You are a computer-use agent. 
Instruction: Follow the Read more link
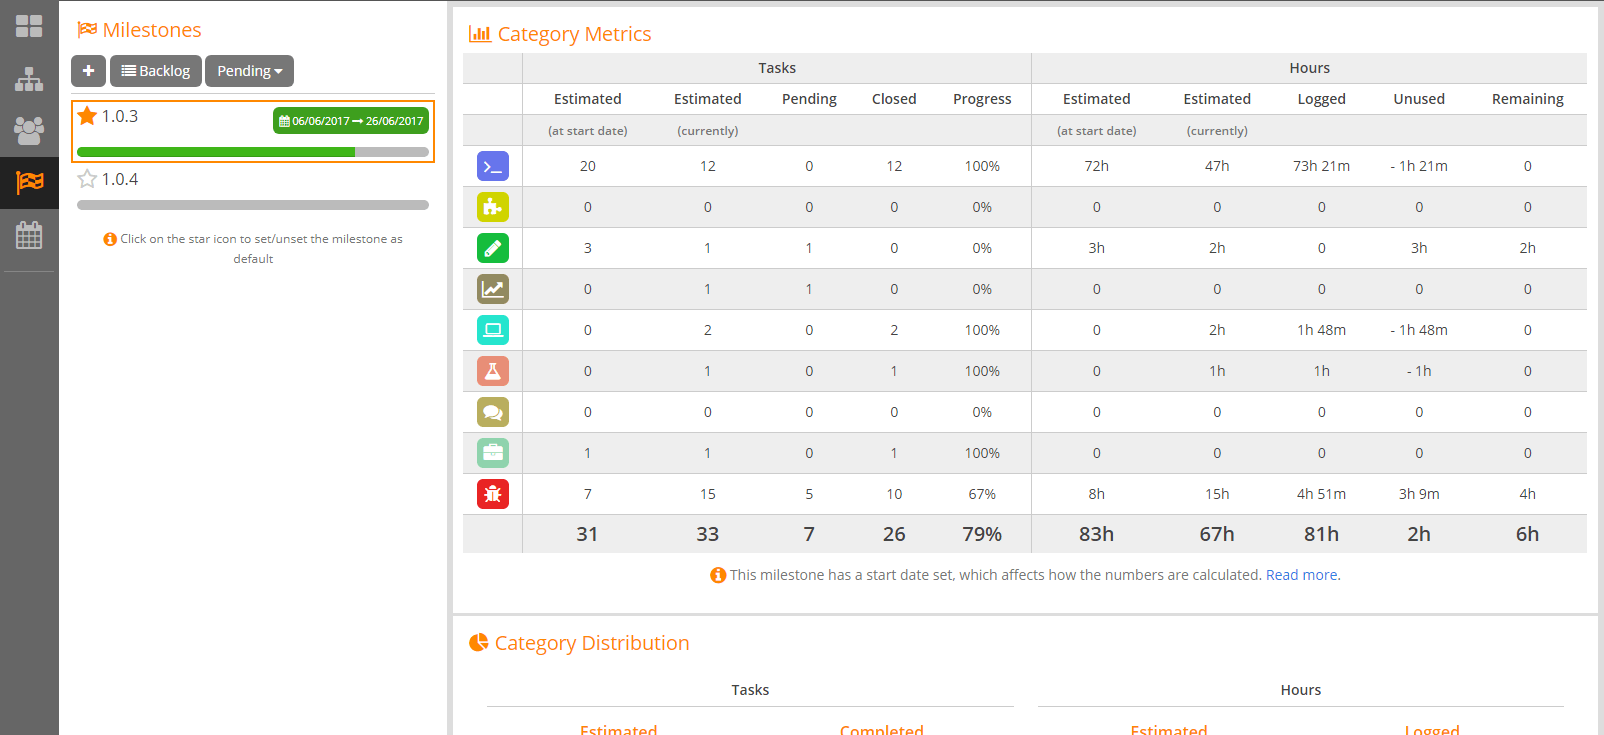pos(1301,575)
